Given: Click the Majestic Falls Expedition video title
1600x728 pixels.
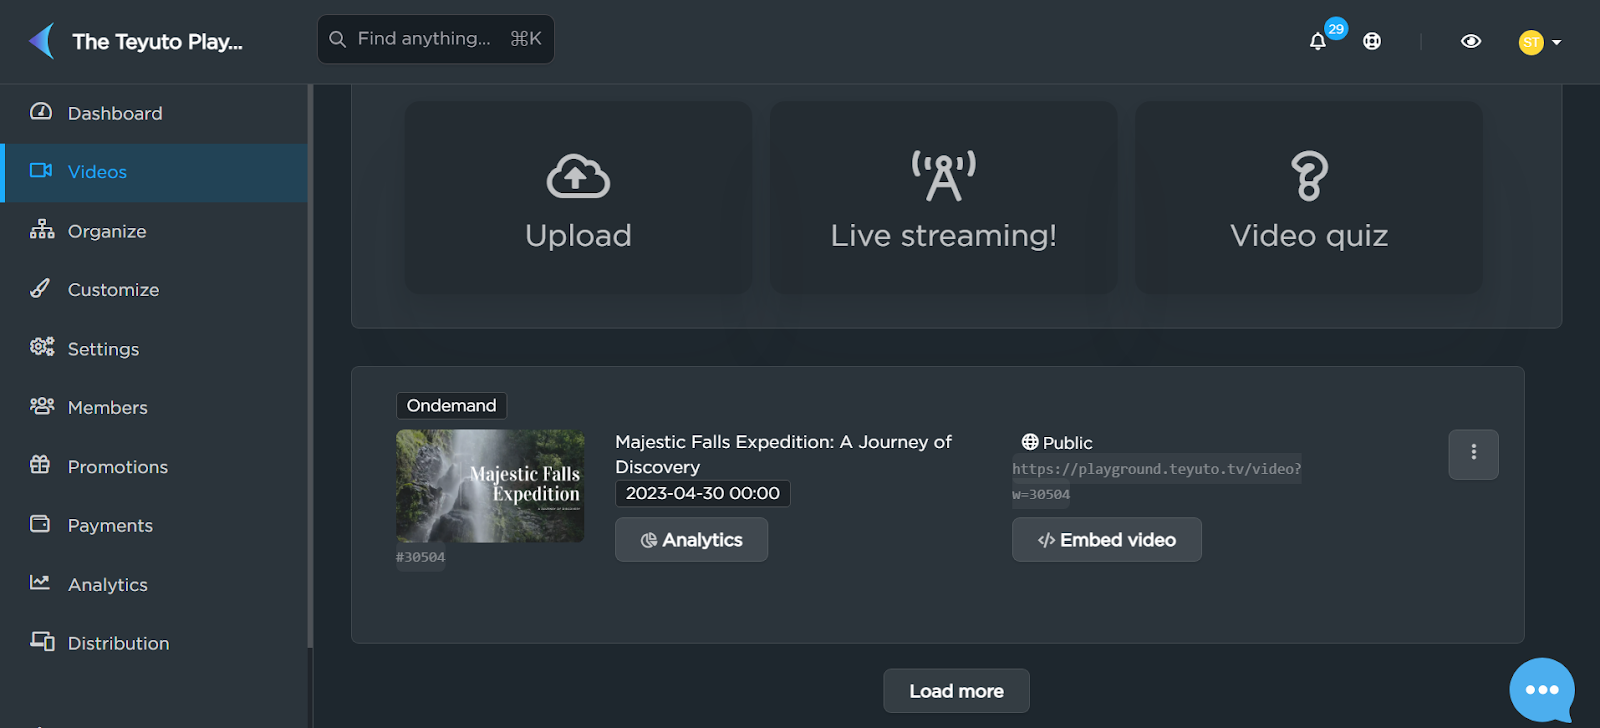Looking at the screenshot, I should [x=783, y=454].
